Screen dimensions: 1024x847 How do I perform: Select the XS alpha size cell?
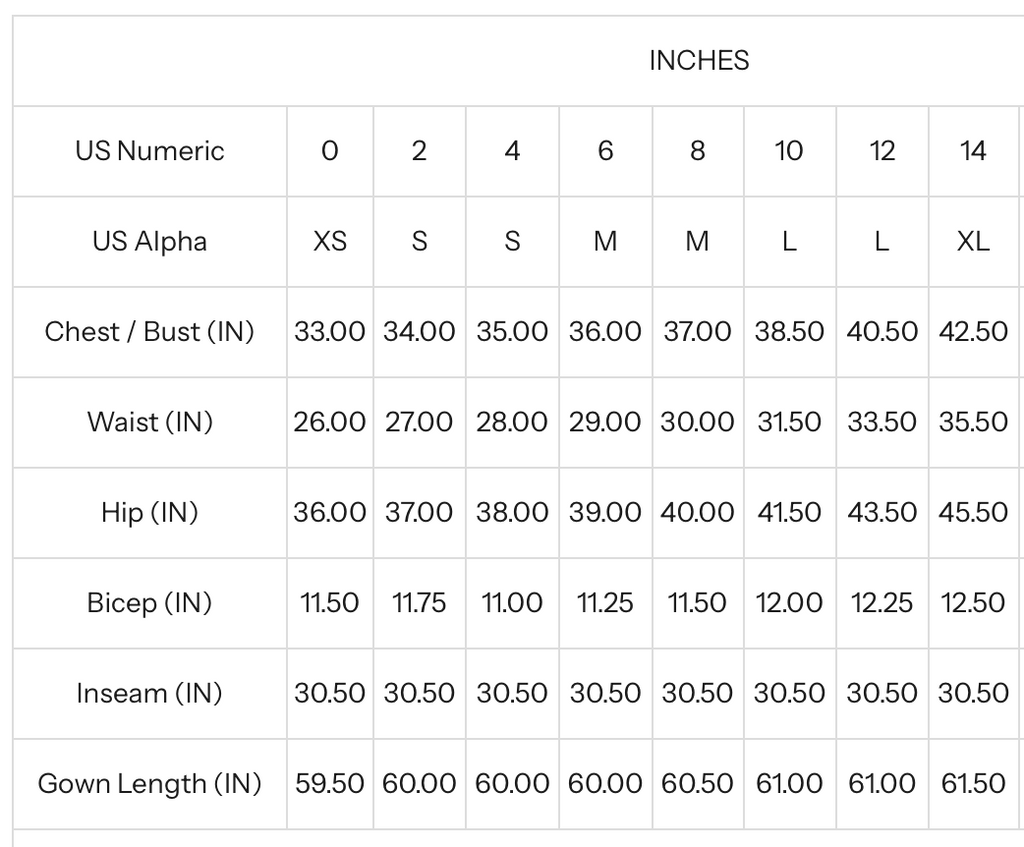[330, 242]
